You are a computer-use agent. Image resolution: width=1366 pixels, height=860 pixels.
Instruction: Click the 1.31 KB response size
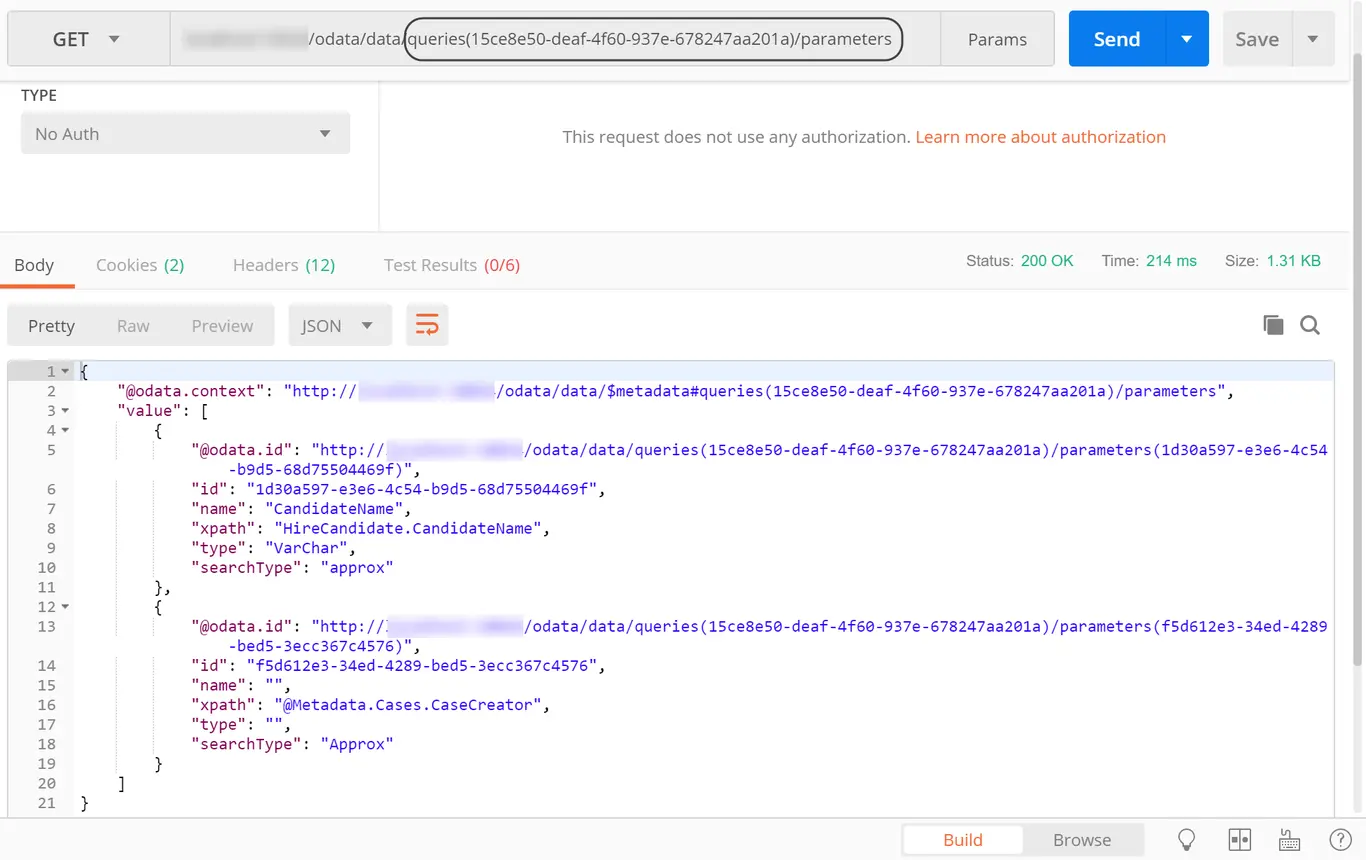[1294, 261]
